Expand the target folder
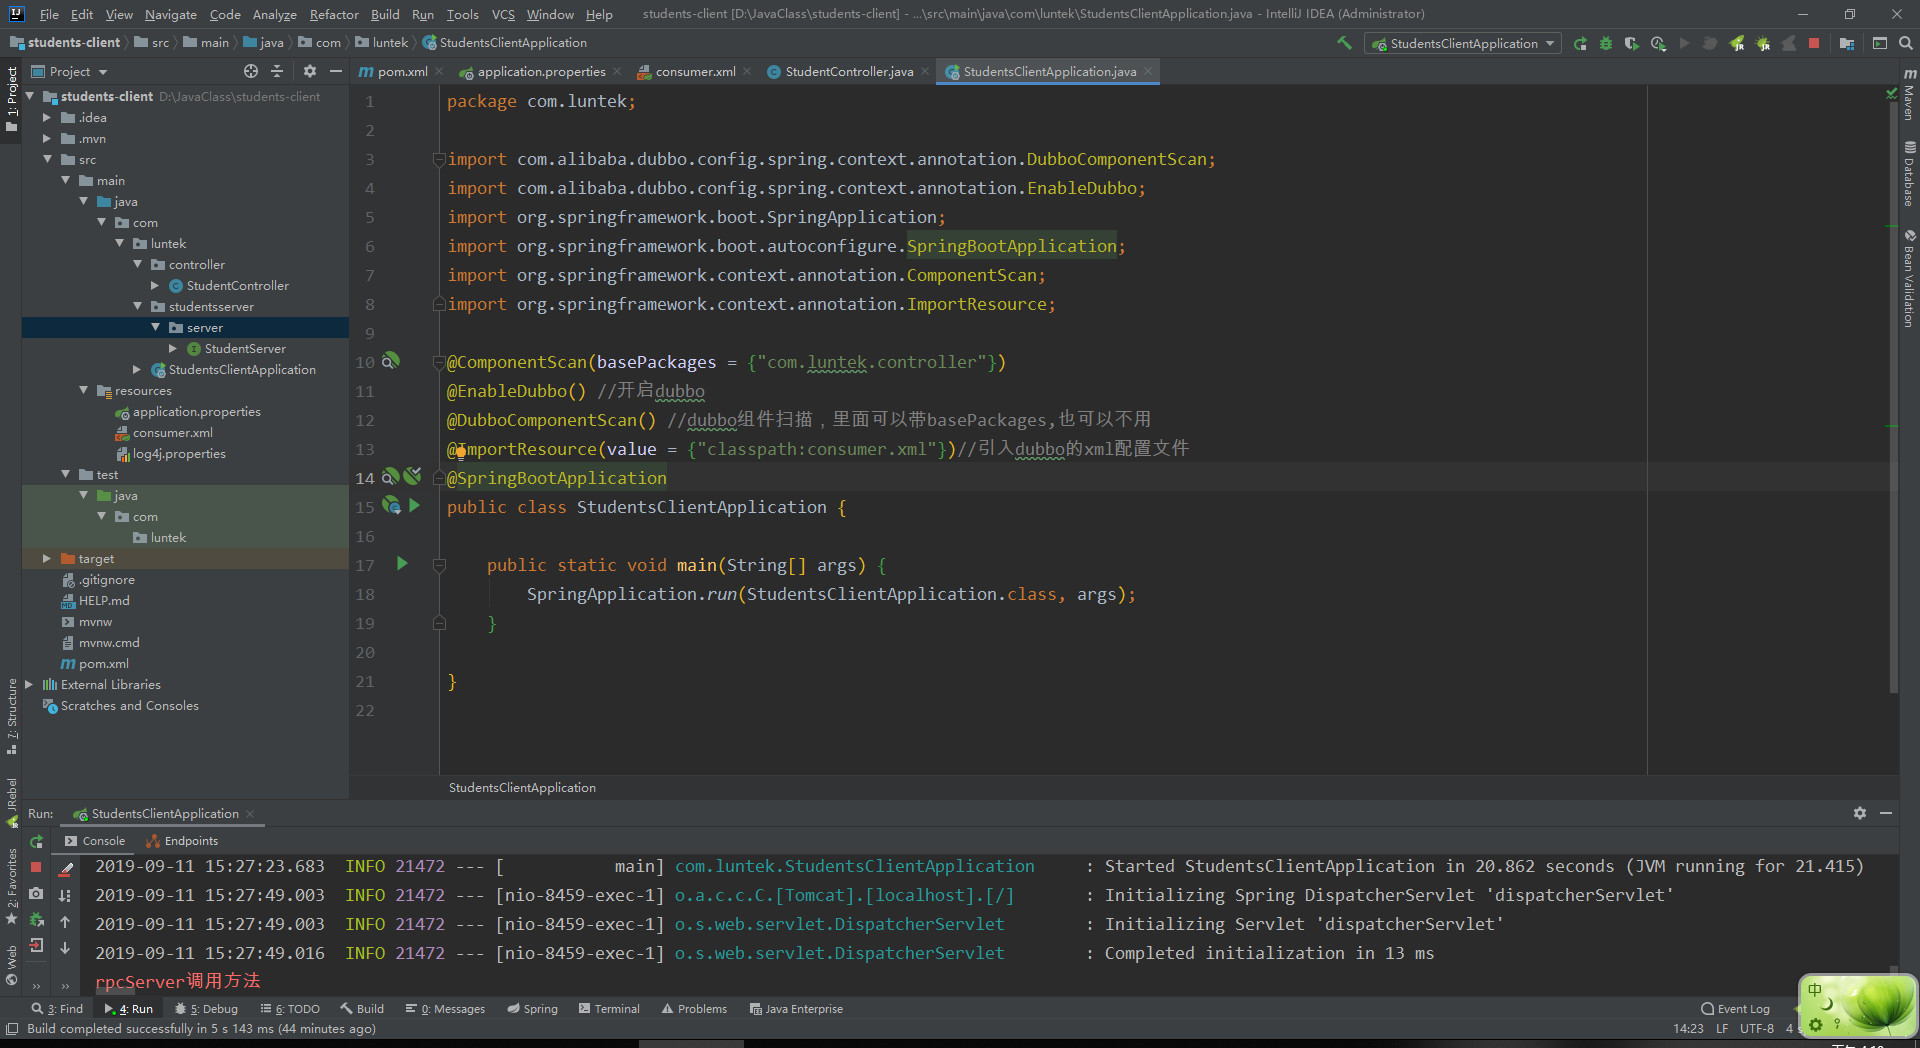Viewport: 1920px width, 1048px height. tap(47, 558)
